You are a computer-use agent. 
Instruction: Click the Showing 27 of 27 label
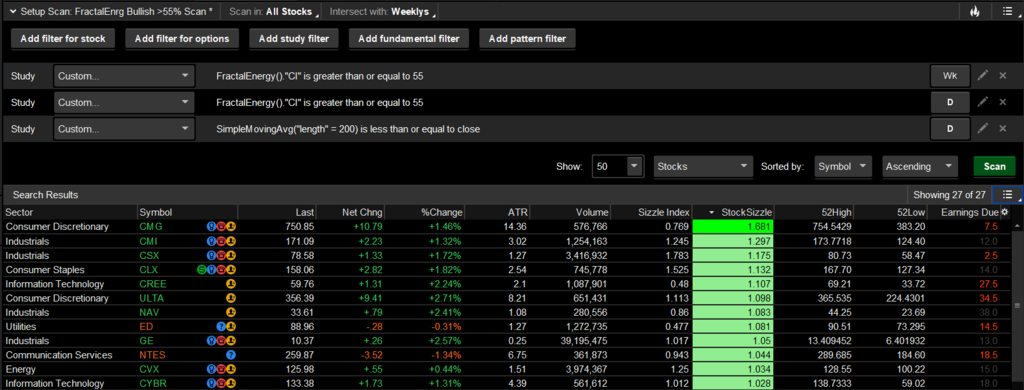point(949,195)
